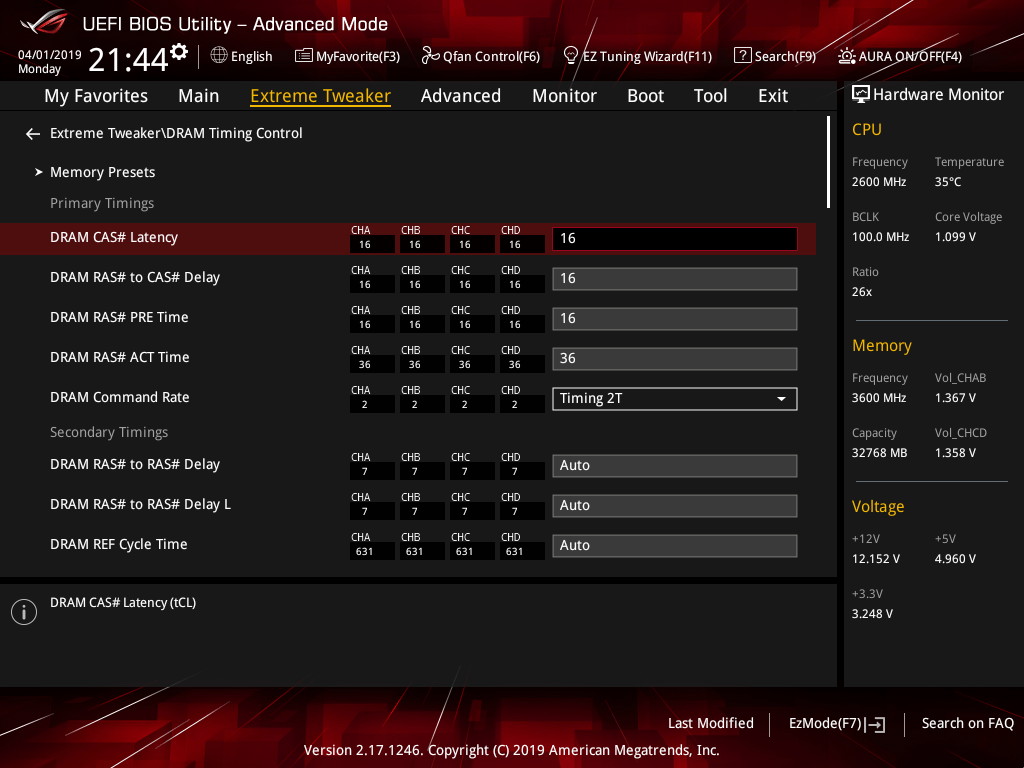Select DRAM RAS# to CAS# Delay label
Screen dimensions: 1024x768
click(135, 278)
